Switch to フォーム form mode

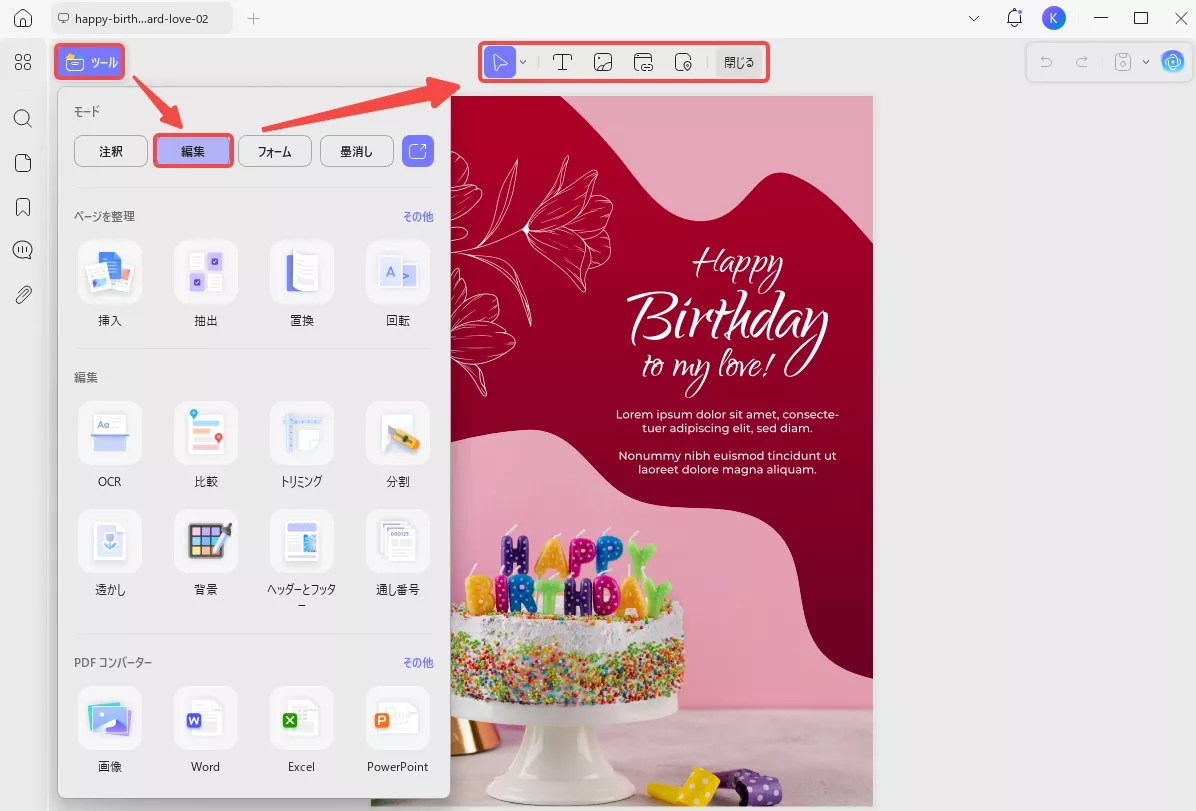(x=275, y=151)
